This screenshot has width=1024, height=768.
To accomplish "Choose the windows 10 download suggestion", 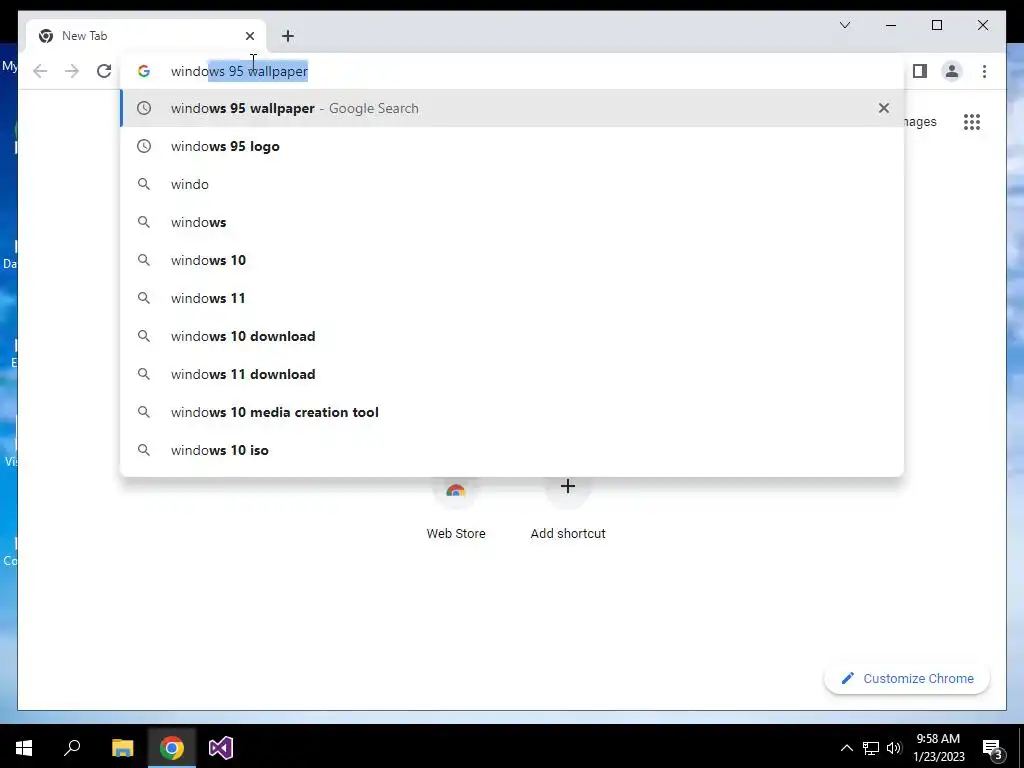I will coord(513,336).
